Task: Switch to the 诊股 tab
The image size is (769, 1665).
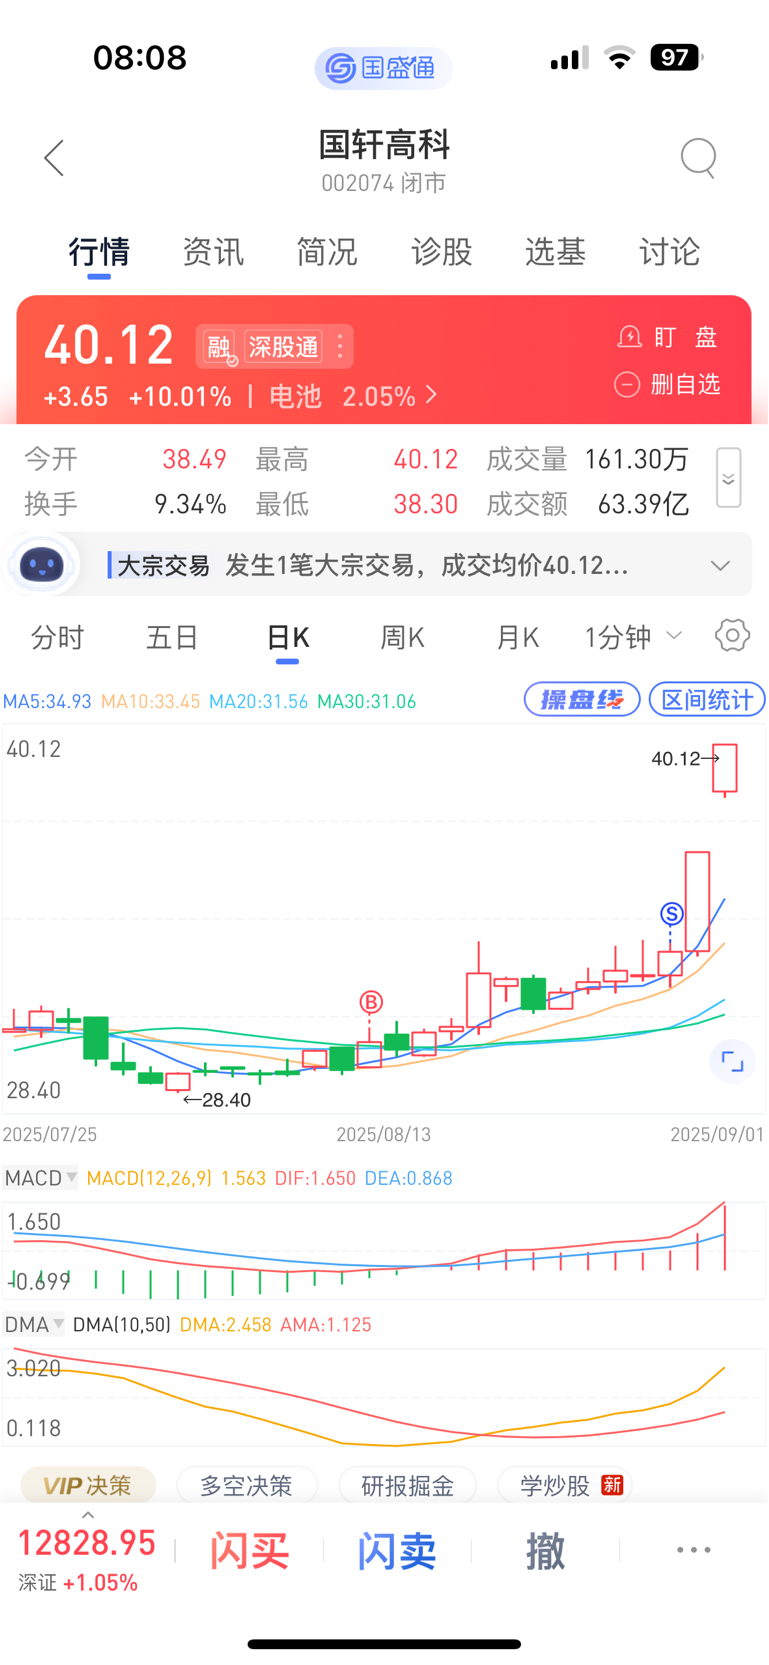Action: pos(441,252)
